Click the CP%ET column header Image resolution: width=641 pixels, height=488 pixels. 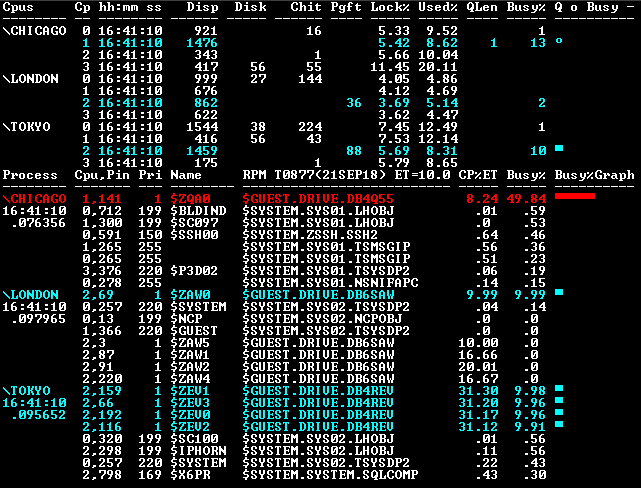click(478, 175)
